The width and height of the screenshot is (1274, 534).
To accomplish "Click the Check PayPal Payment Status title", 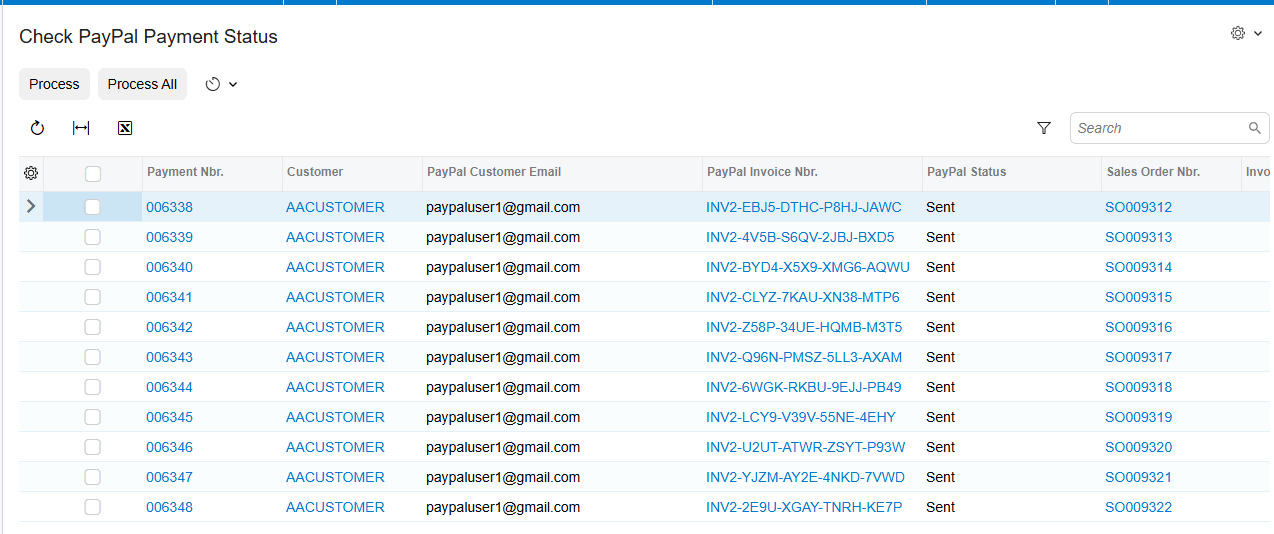I will (x=149, y=37).
